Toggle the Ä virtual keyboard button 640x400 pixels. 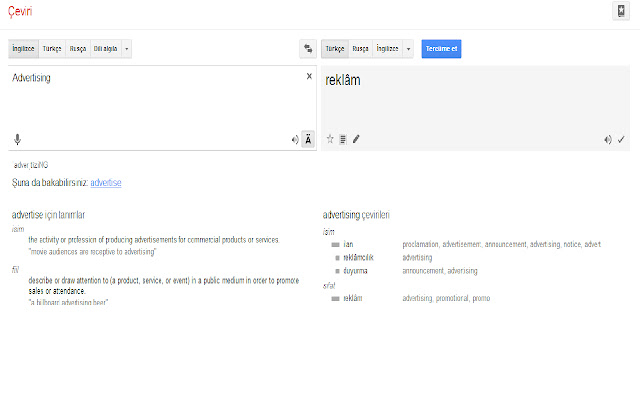pyautogui.click(x=308, y=140)
